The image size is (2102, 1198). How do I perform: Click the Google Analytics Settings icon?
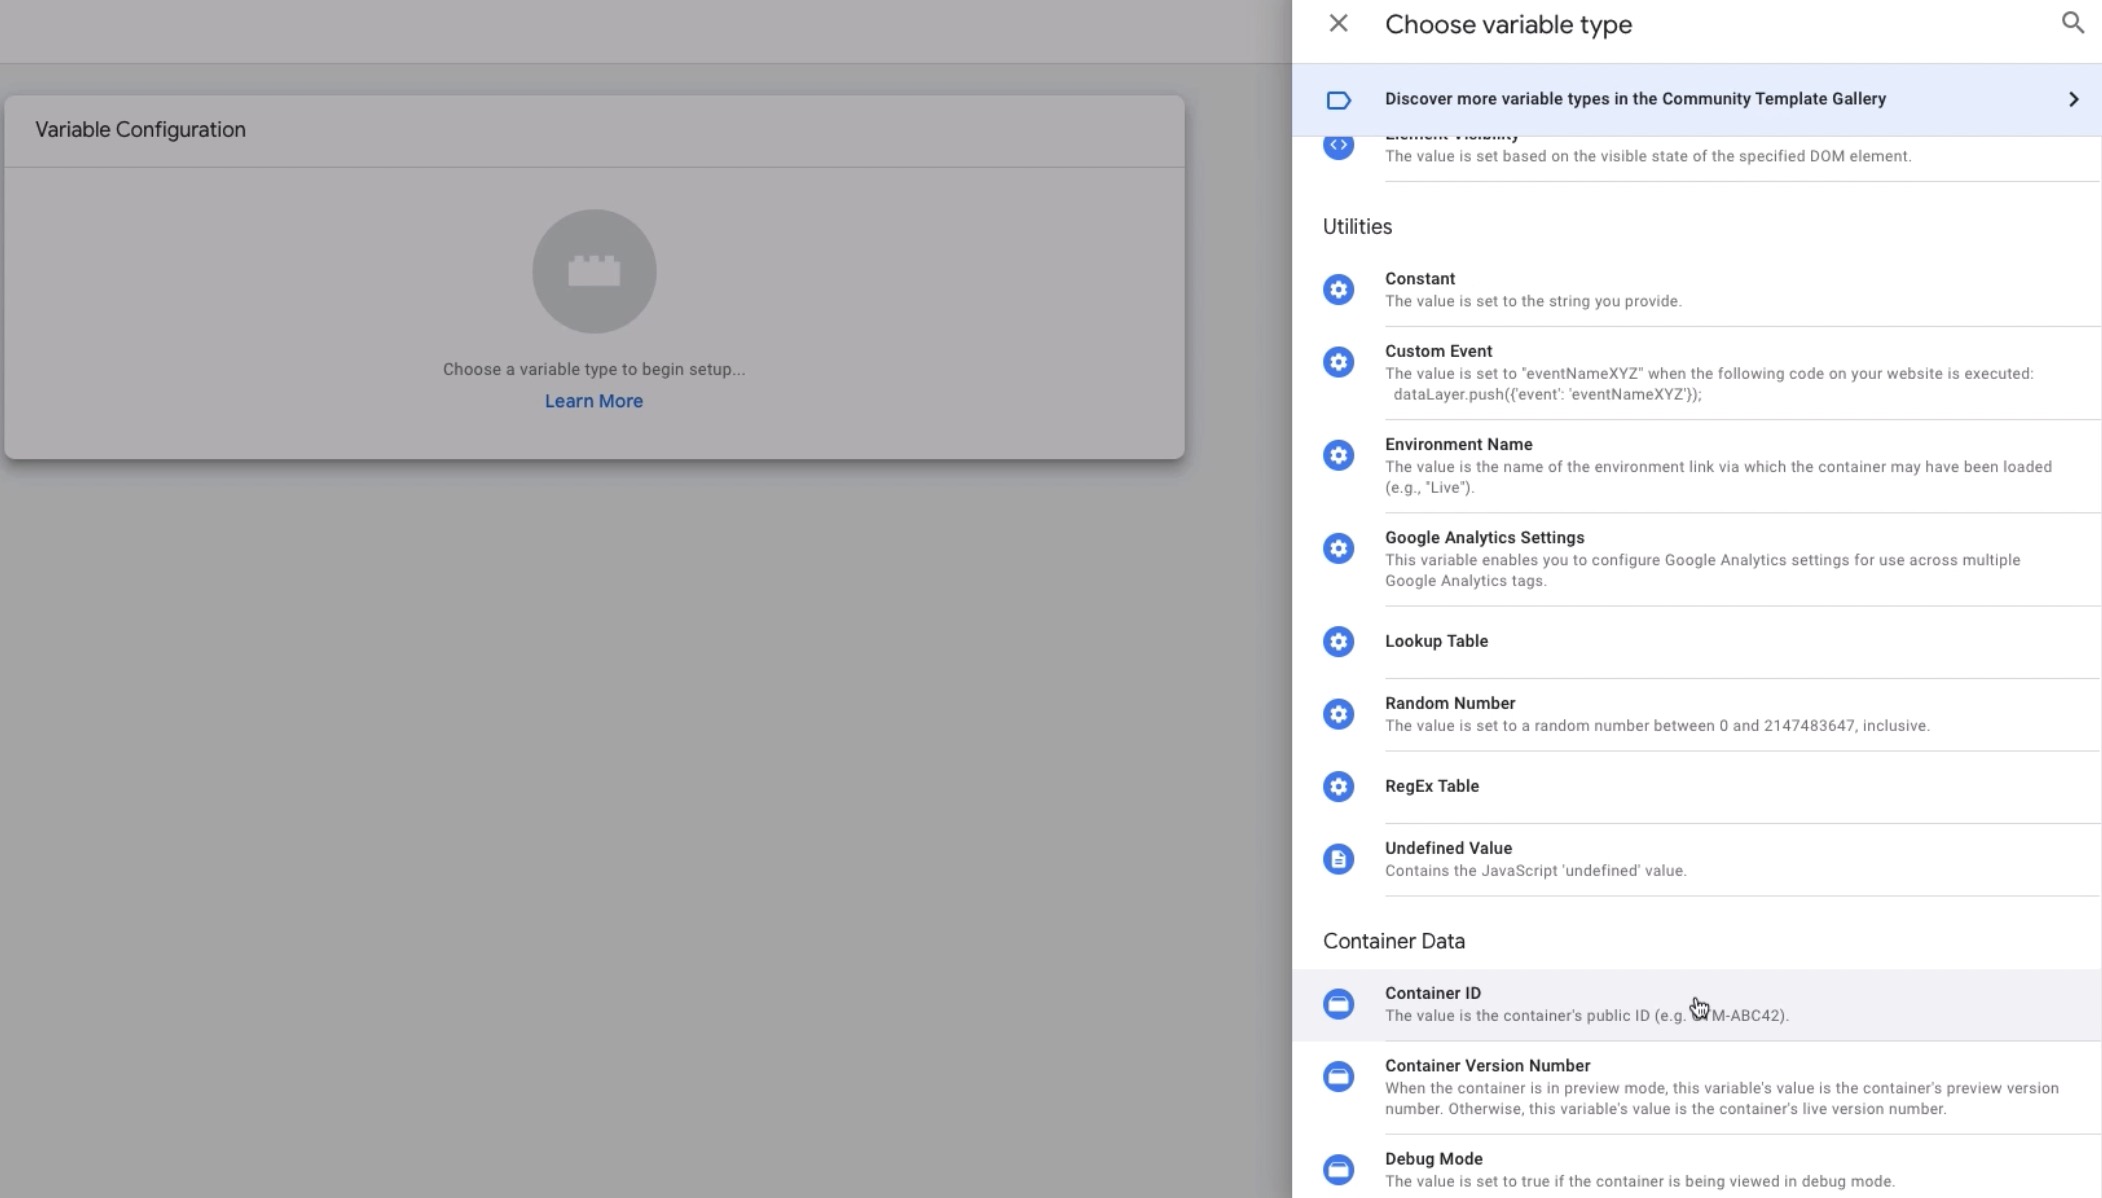pyautogui.click(x=1338, y=548)
